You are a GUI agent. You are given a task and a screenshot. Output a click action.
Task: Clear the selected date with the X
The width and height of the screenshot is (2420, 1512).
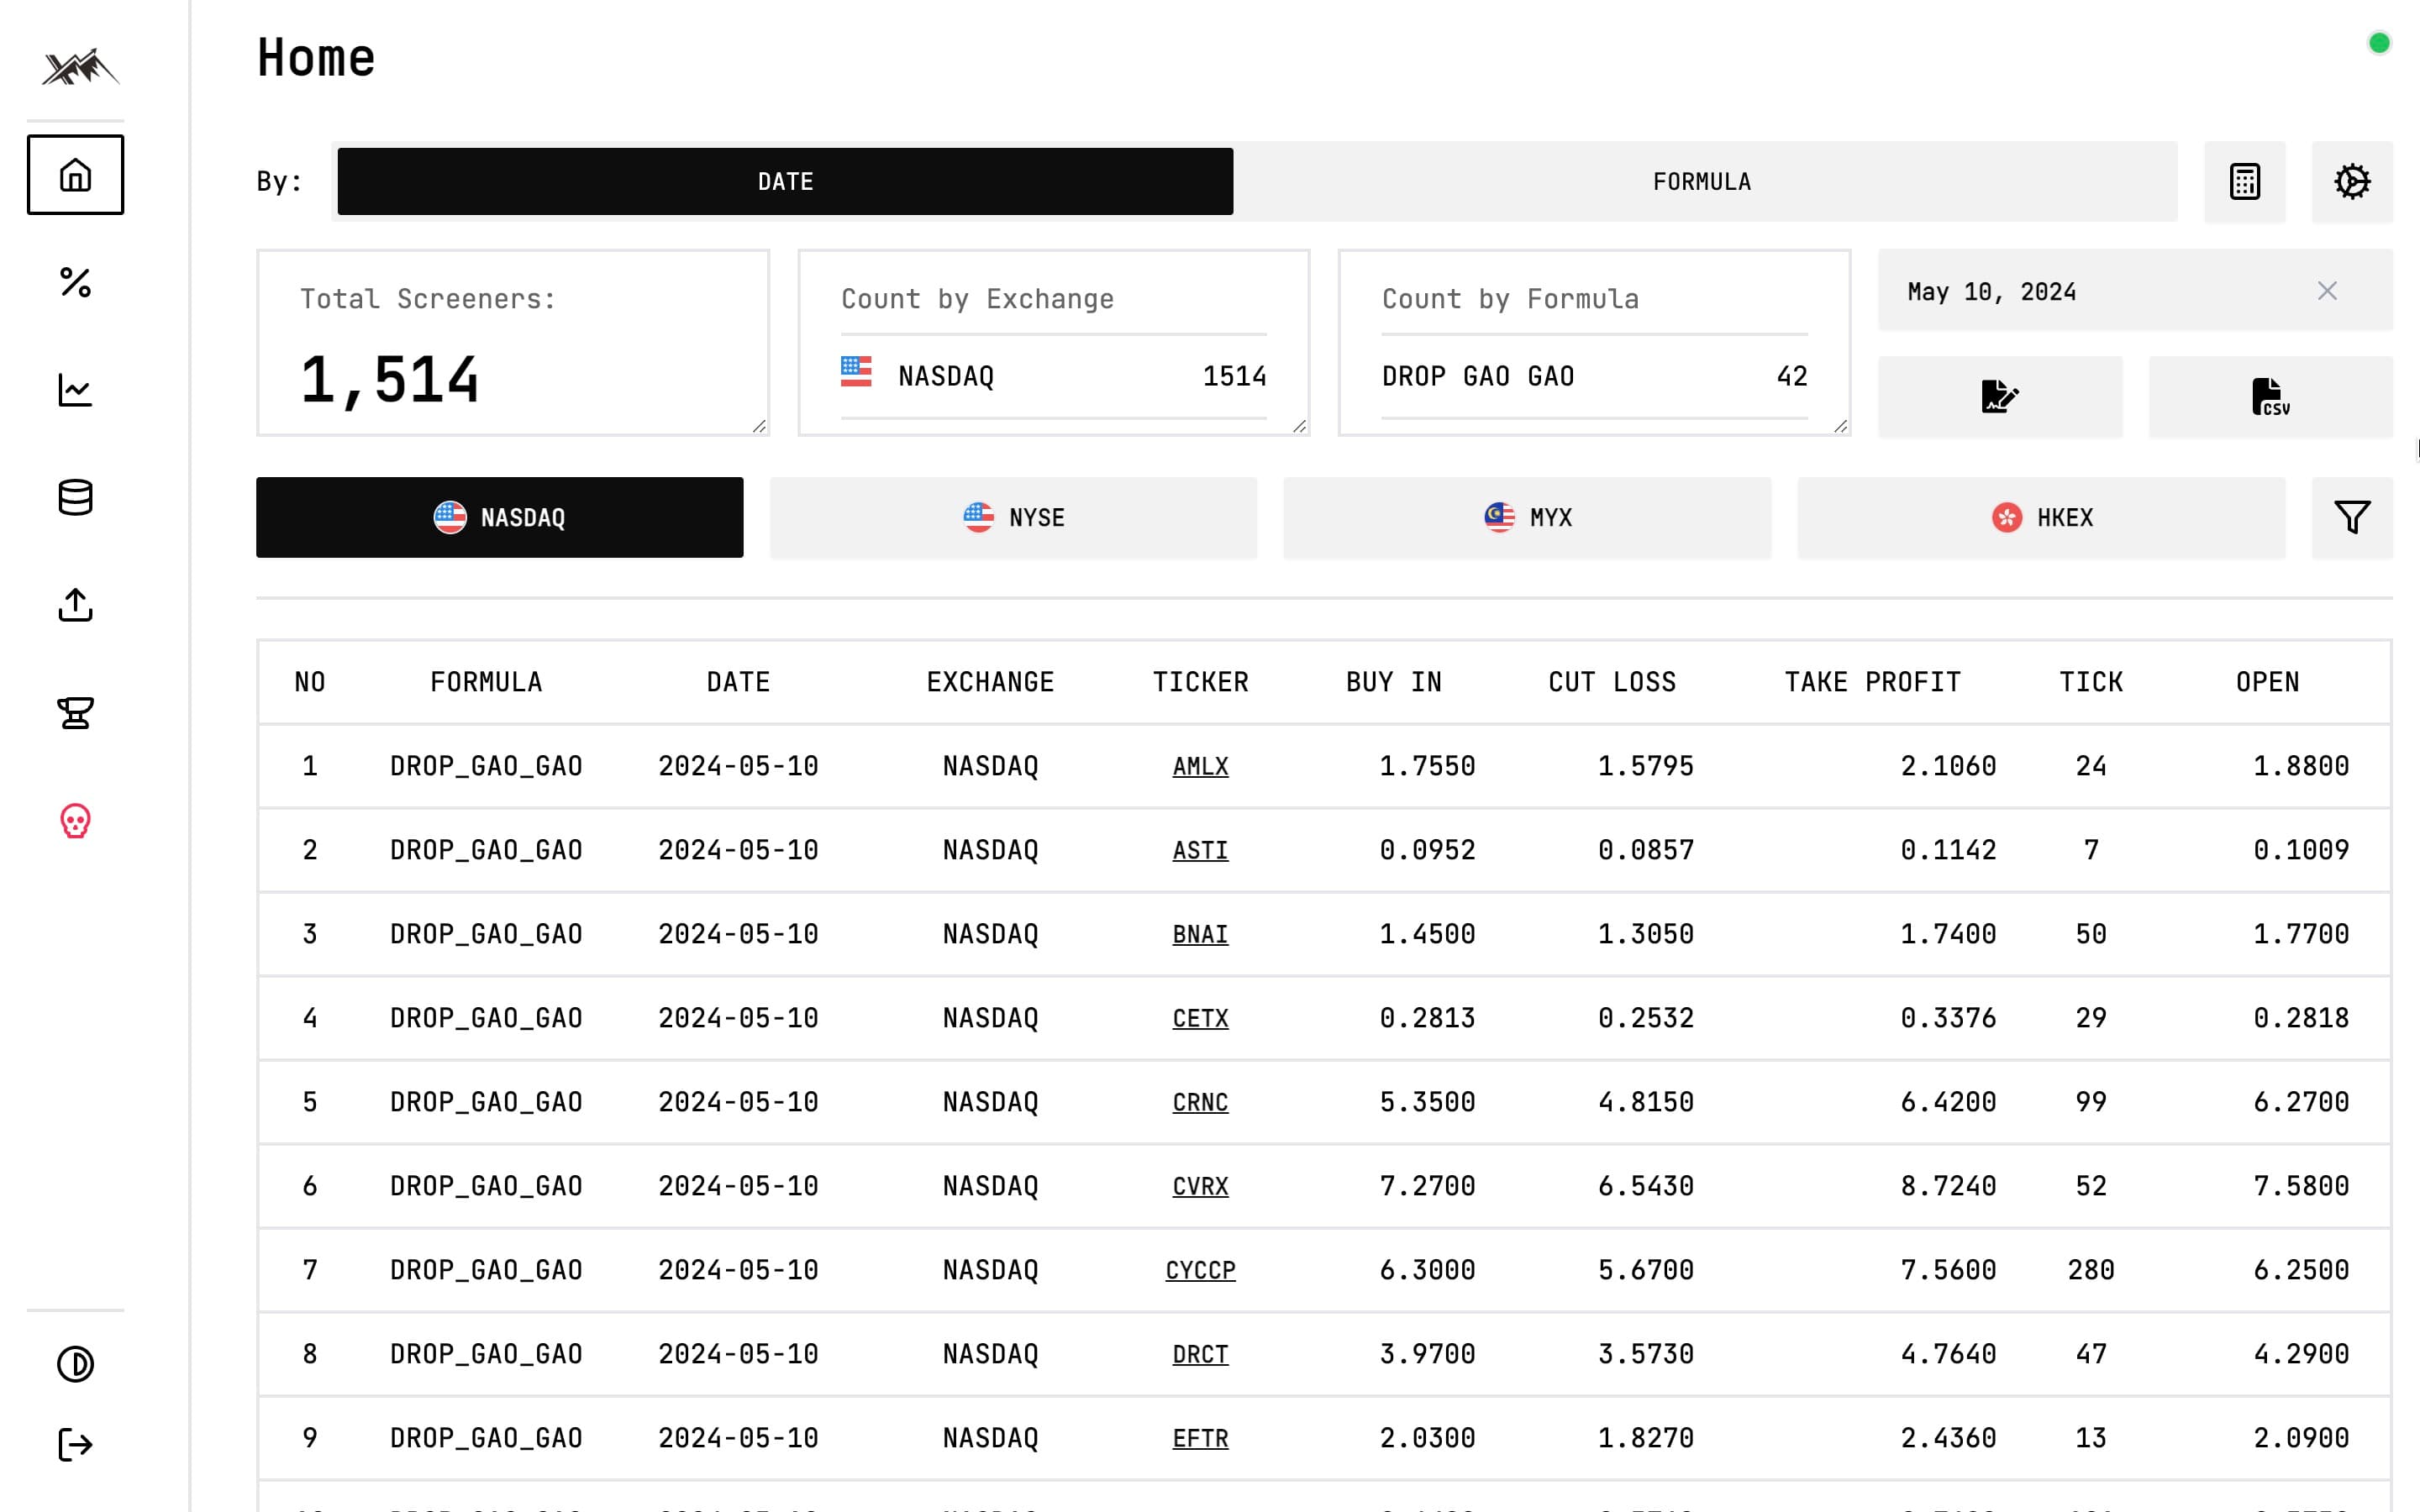pyautogui.click(x=2327, y=291)
